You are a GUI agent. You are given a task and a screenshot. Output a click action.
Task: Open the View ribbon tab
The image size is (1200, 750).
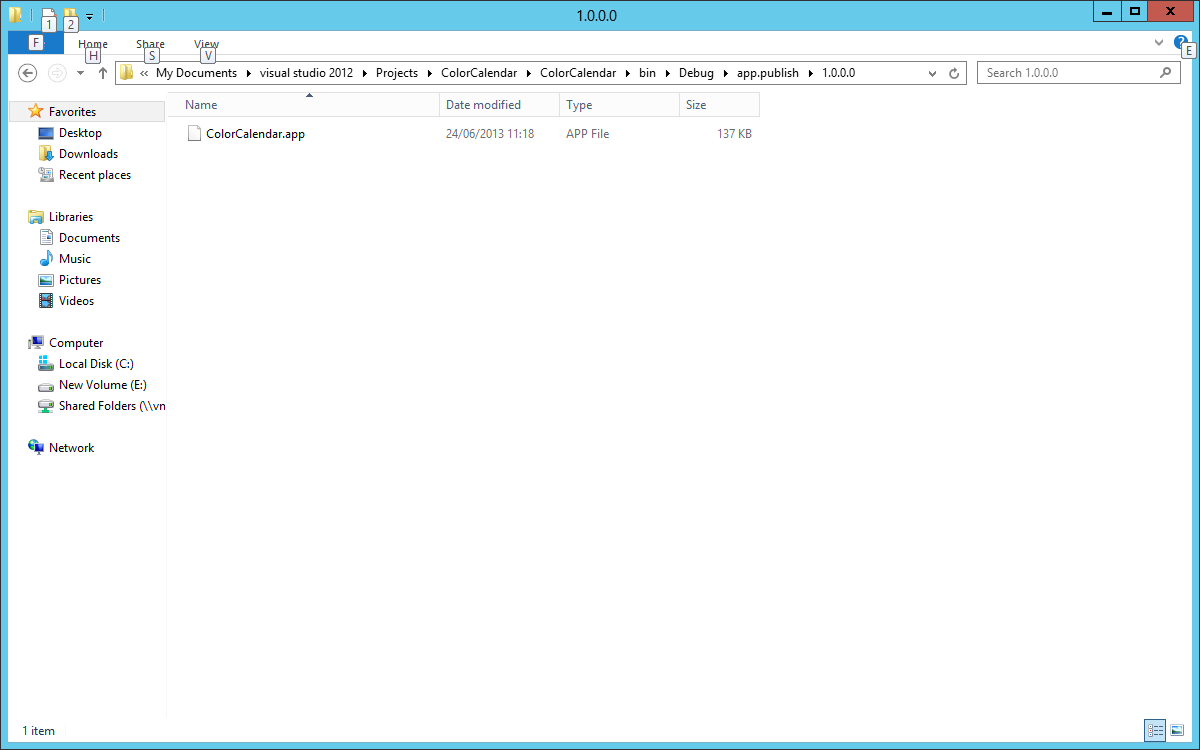206,44
